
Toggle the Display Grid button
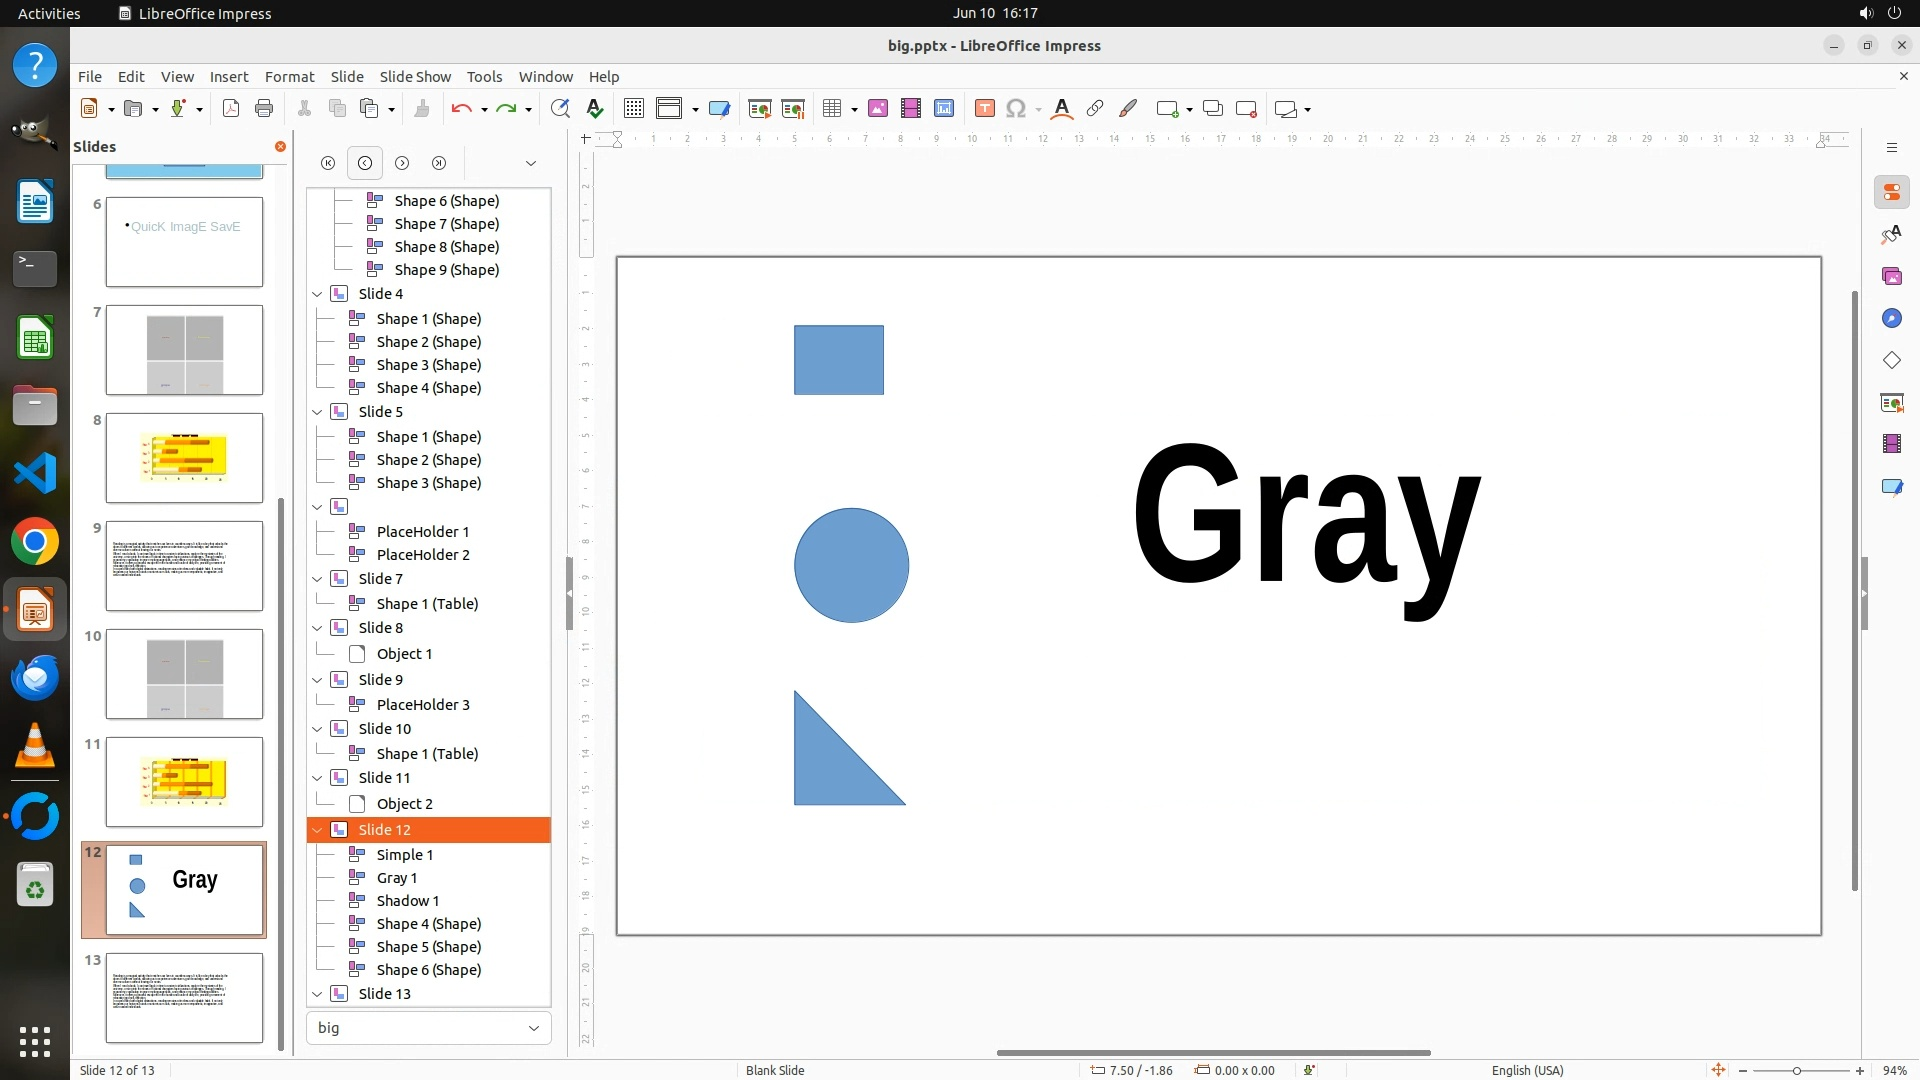pos(633,109)
